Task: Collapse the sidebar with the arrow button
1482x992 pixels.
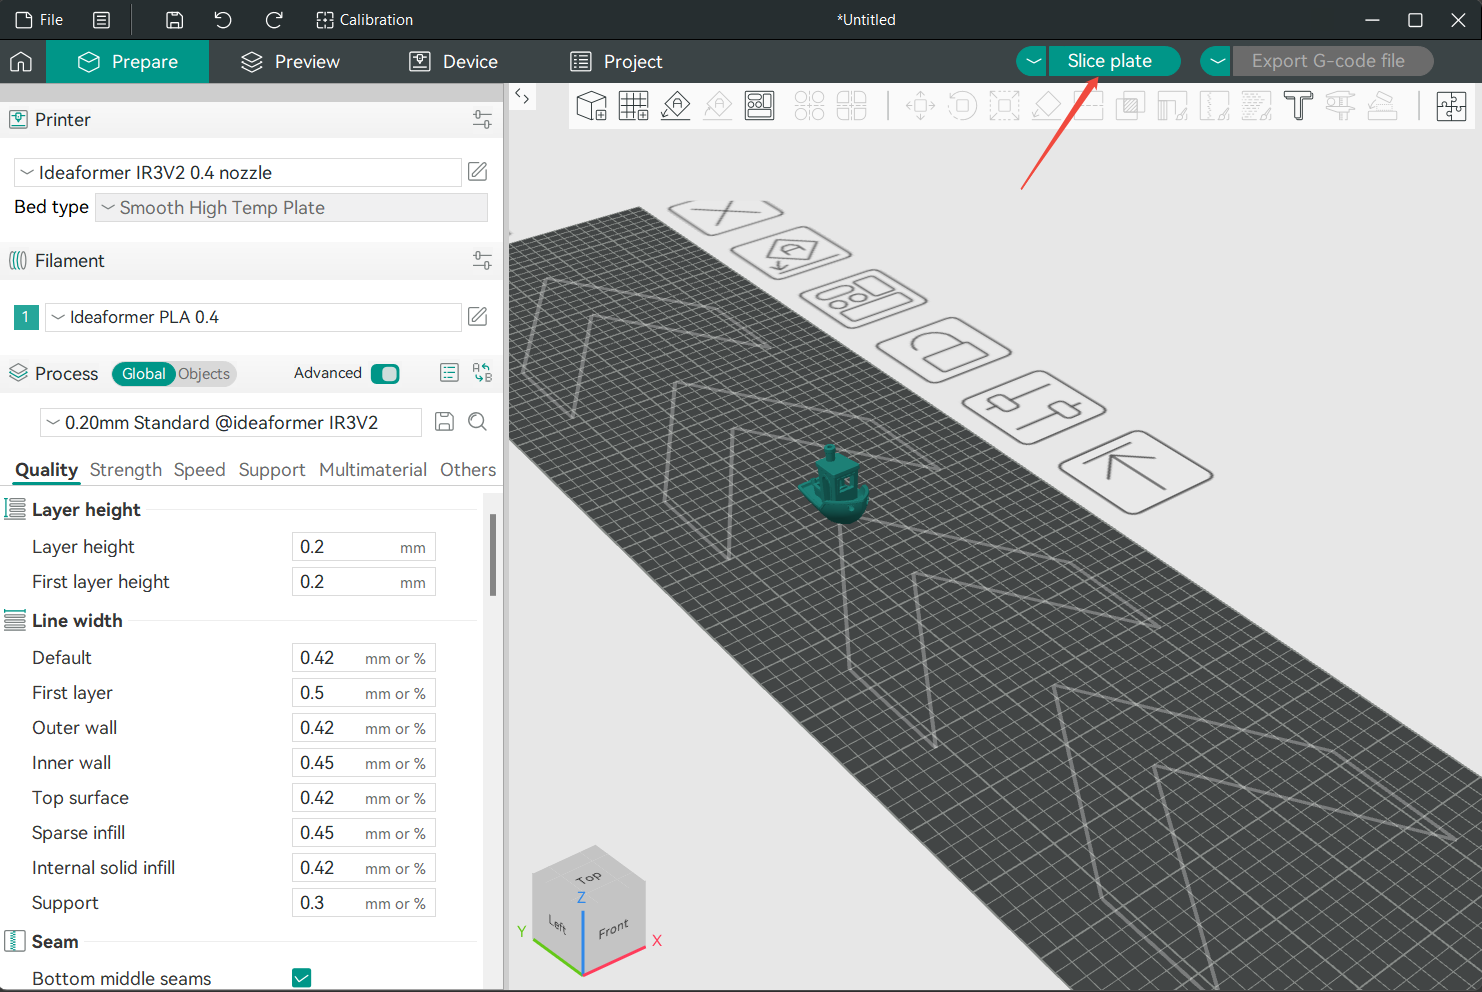Action: click(522, 97)
